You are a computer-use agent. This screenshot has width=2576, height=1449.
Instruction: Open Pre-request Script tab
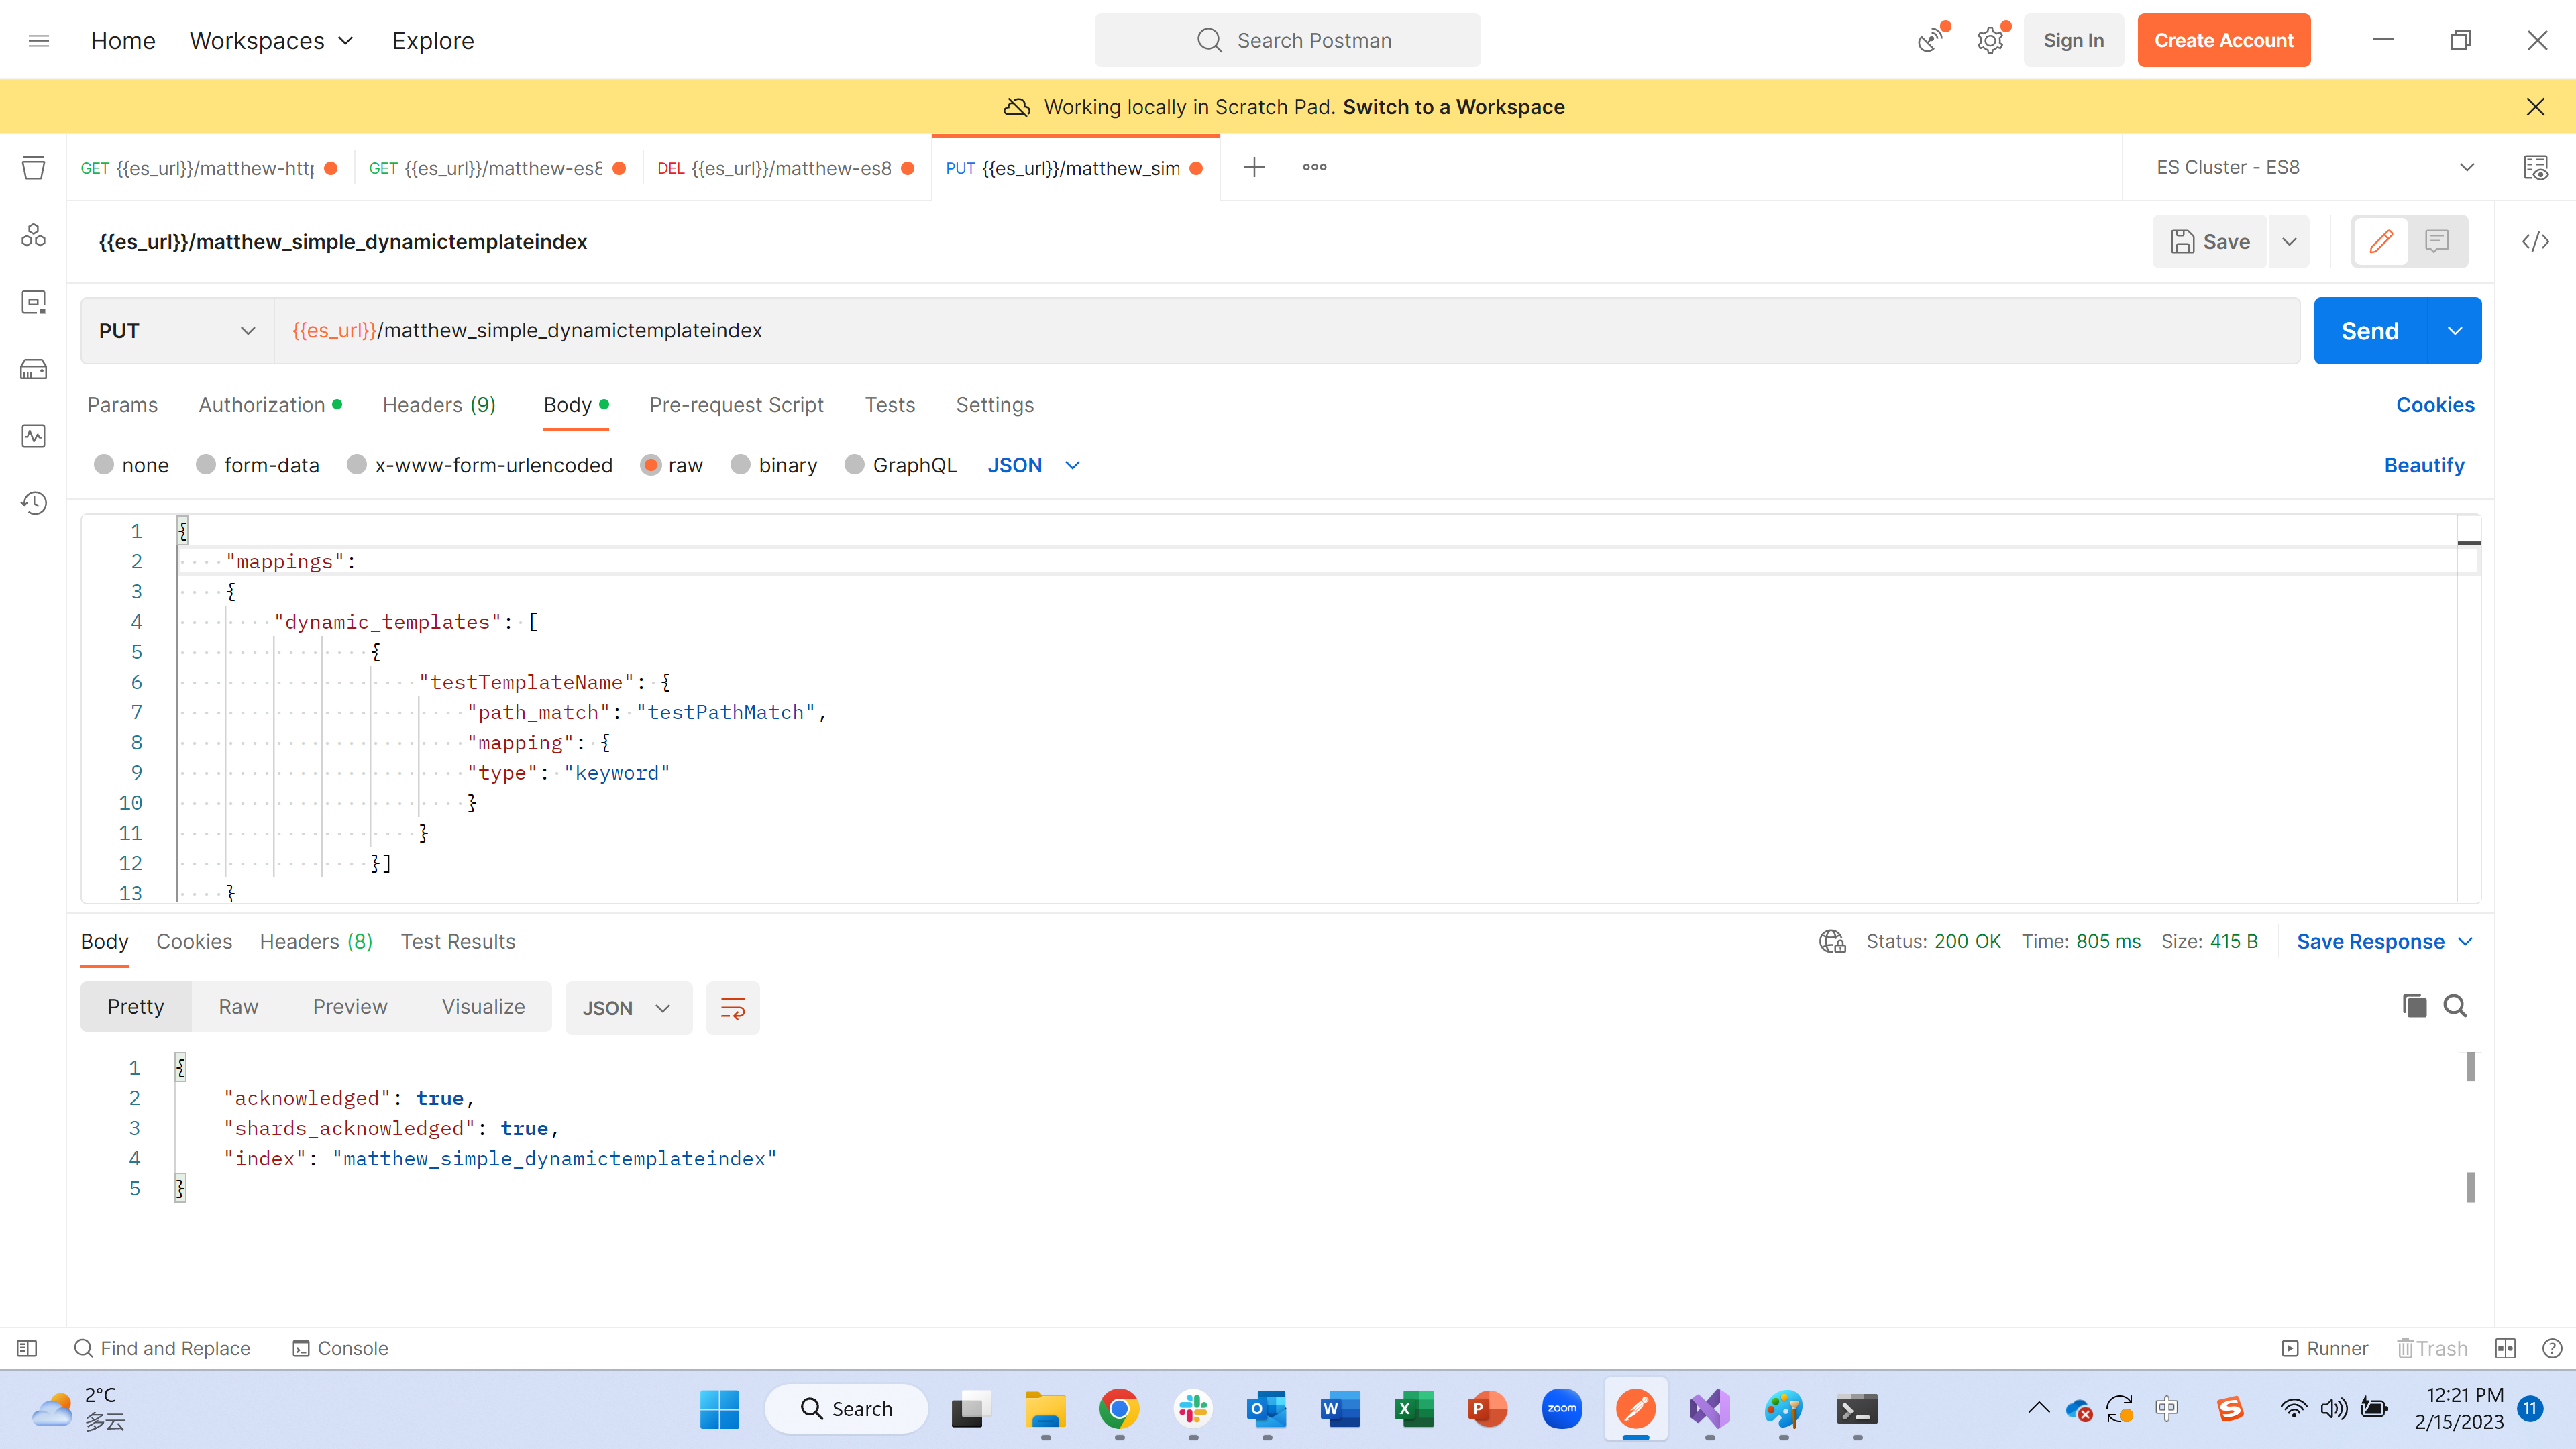pos(736,405)
